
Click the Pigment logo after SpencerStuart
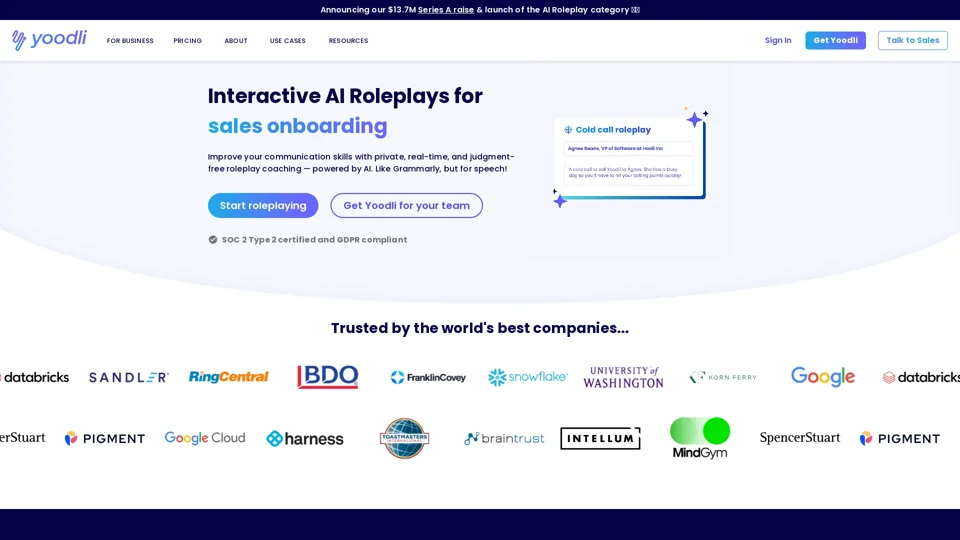pos(899,438)
